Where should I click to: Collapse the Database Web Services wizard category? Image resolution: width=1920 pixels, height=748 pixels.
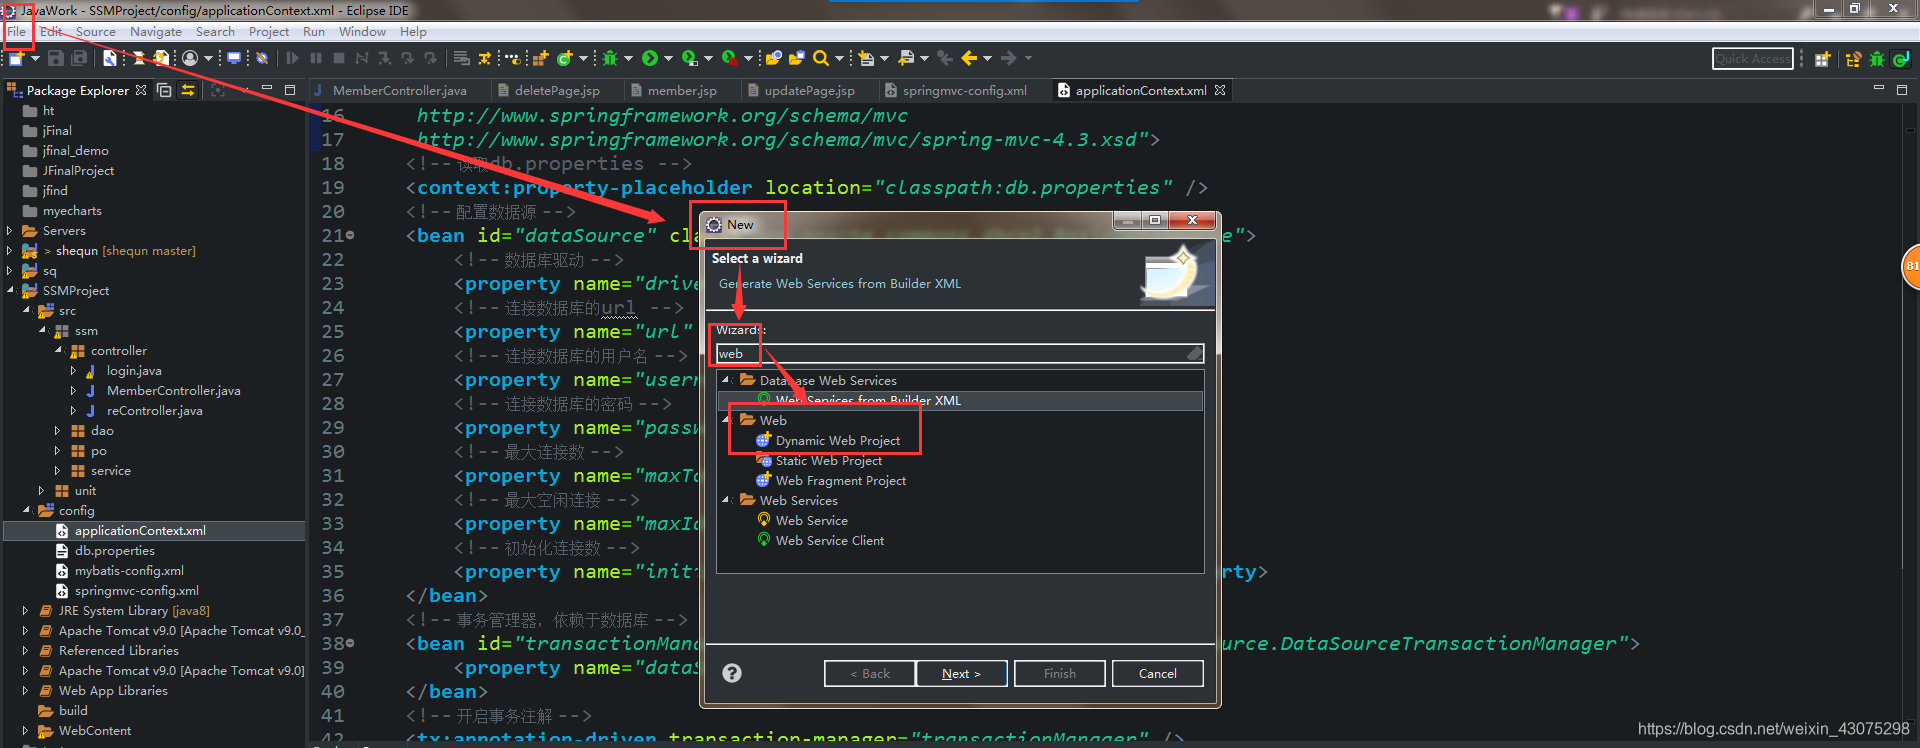point(726,380)
